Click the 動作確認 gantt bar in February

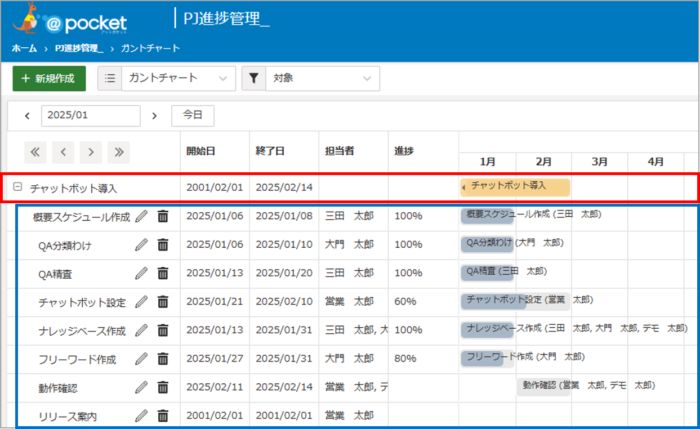pyautogui.click(x=543, y=387)
